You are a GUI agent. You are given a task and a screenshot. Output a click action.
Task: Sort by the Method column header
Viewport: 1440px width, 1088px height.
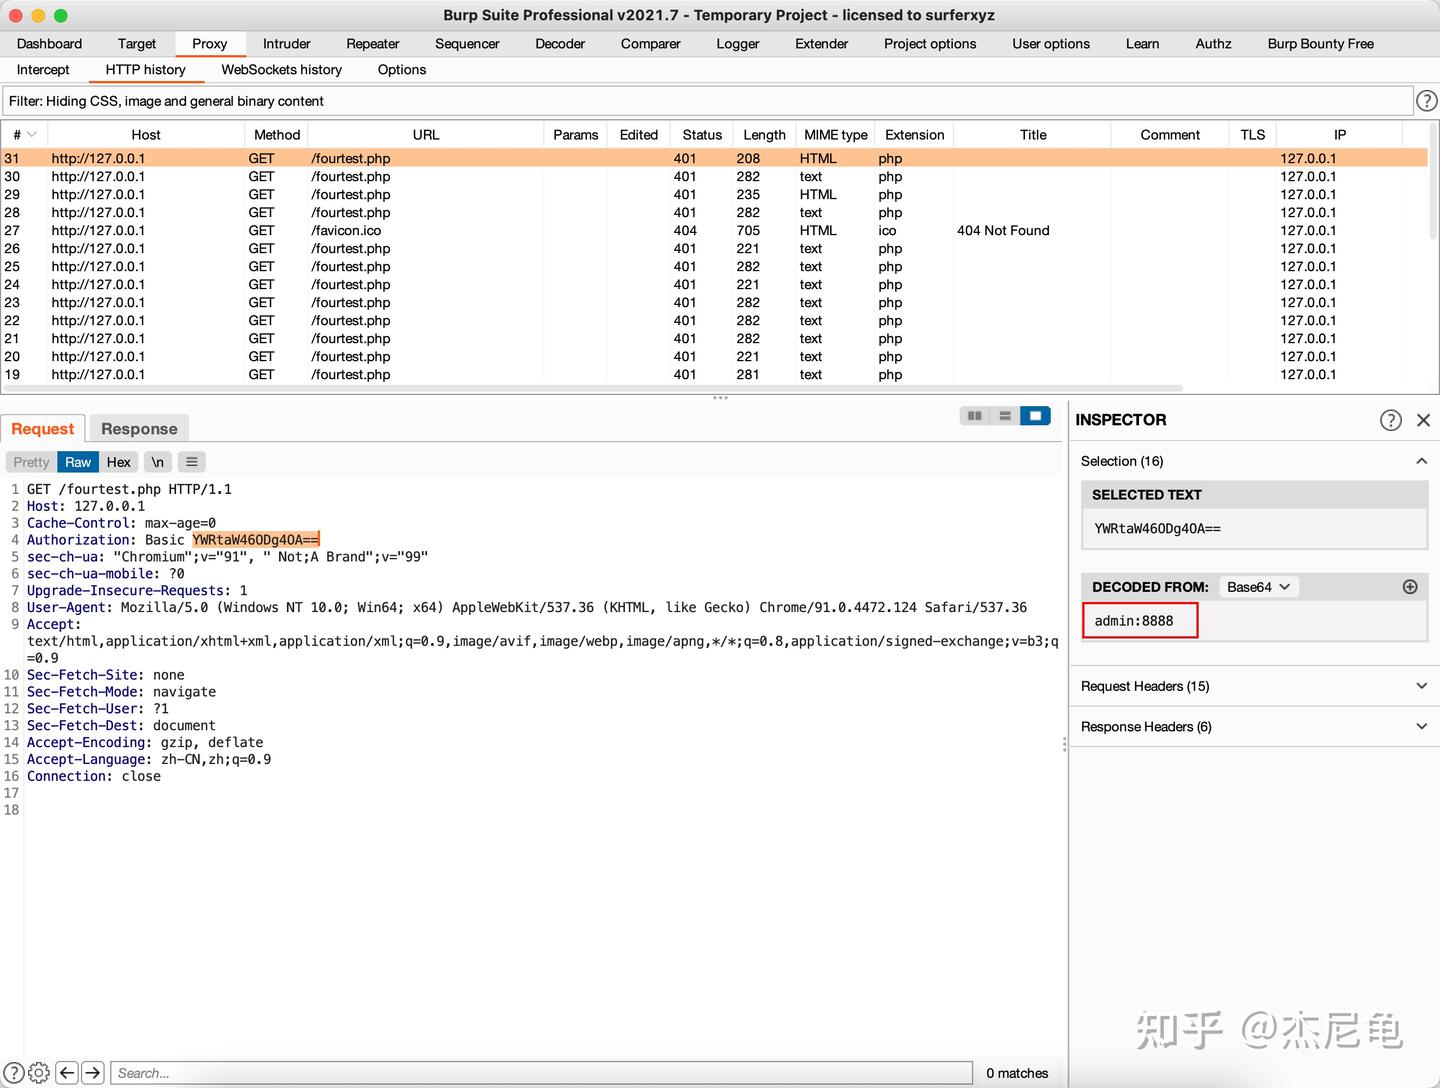[277, 135]
